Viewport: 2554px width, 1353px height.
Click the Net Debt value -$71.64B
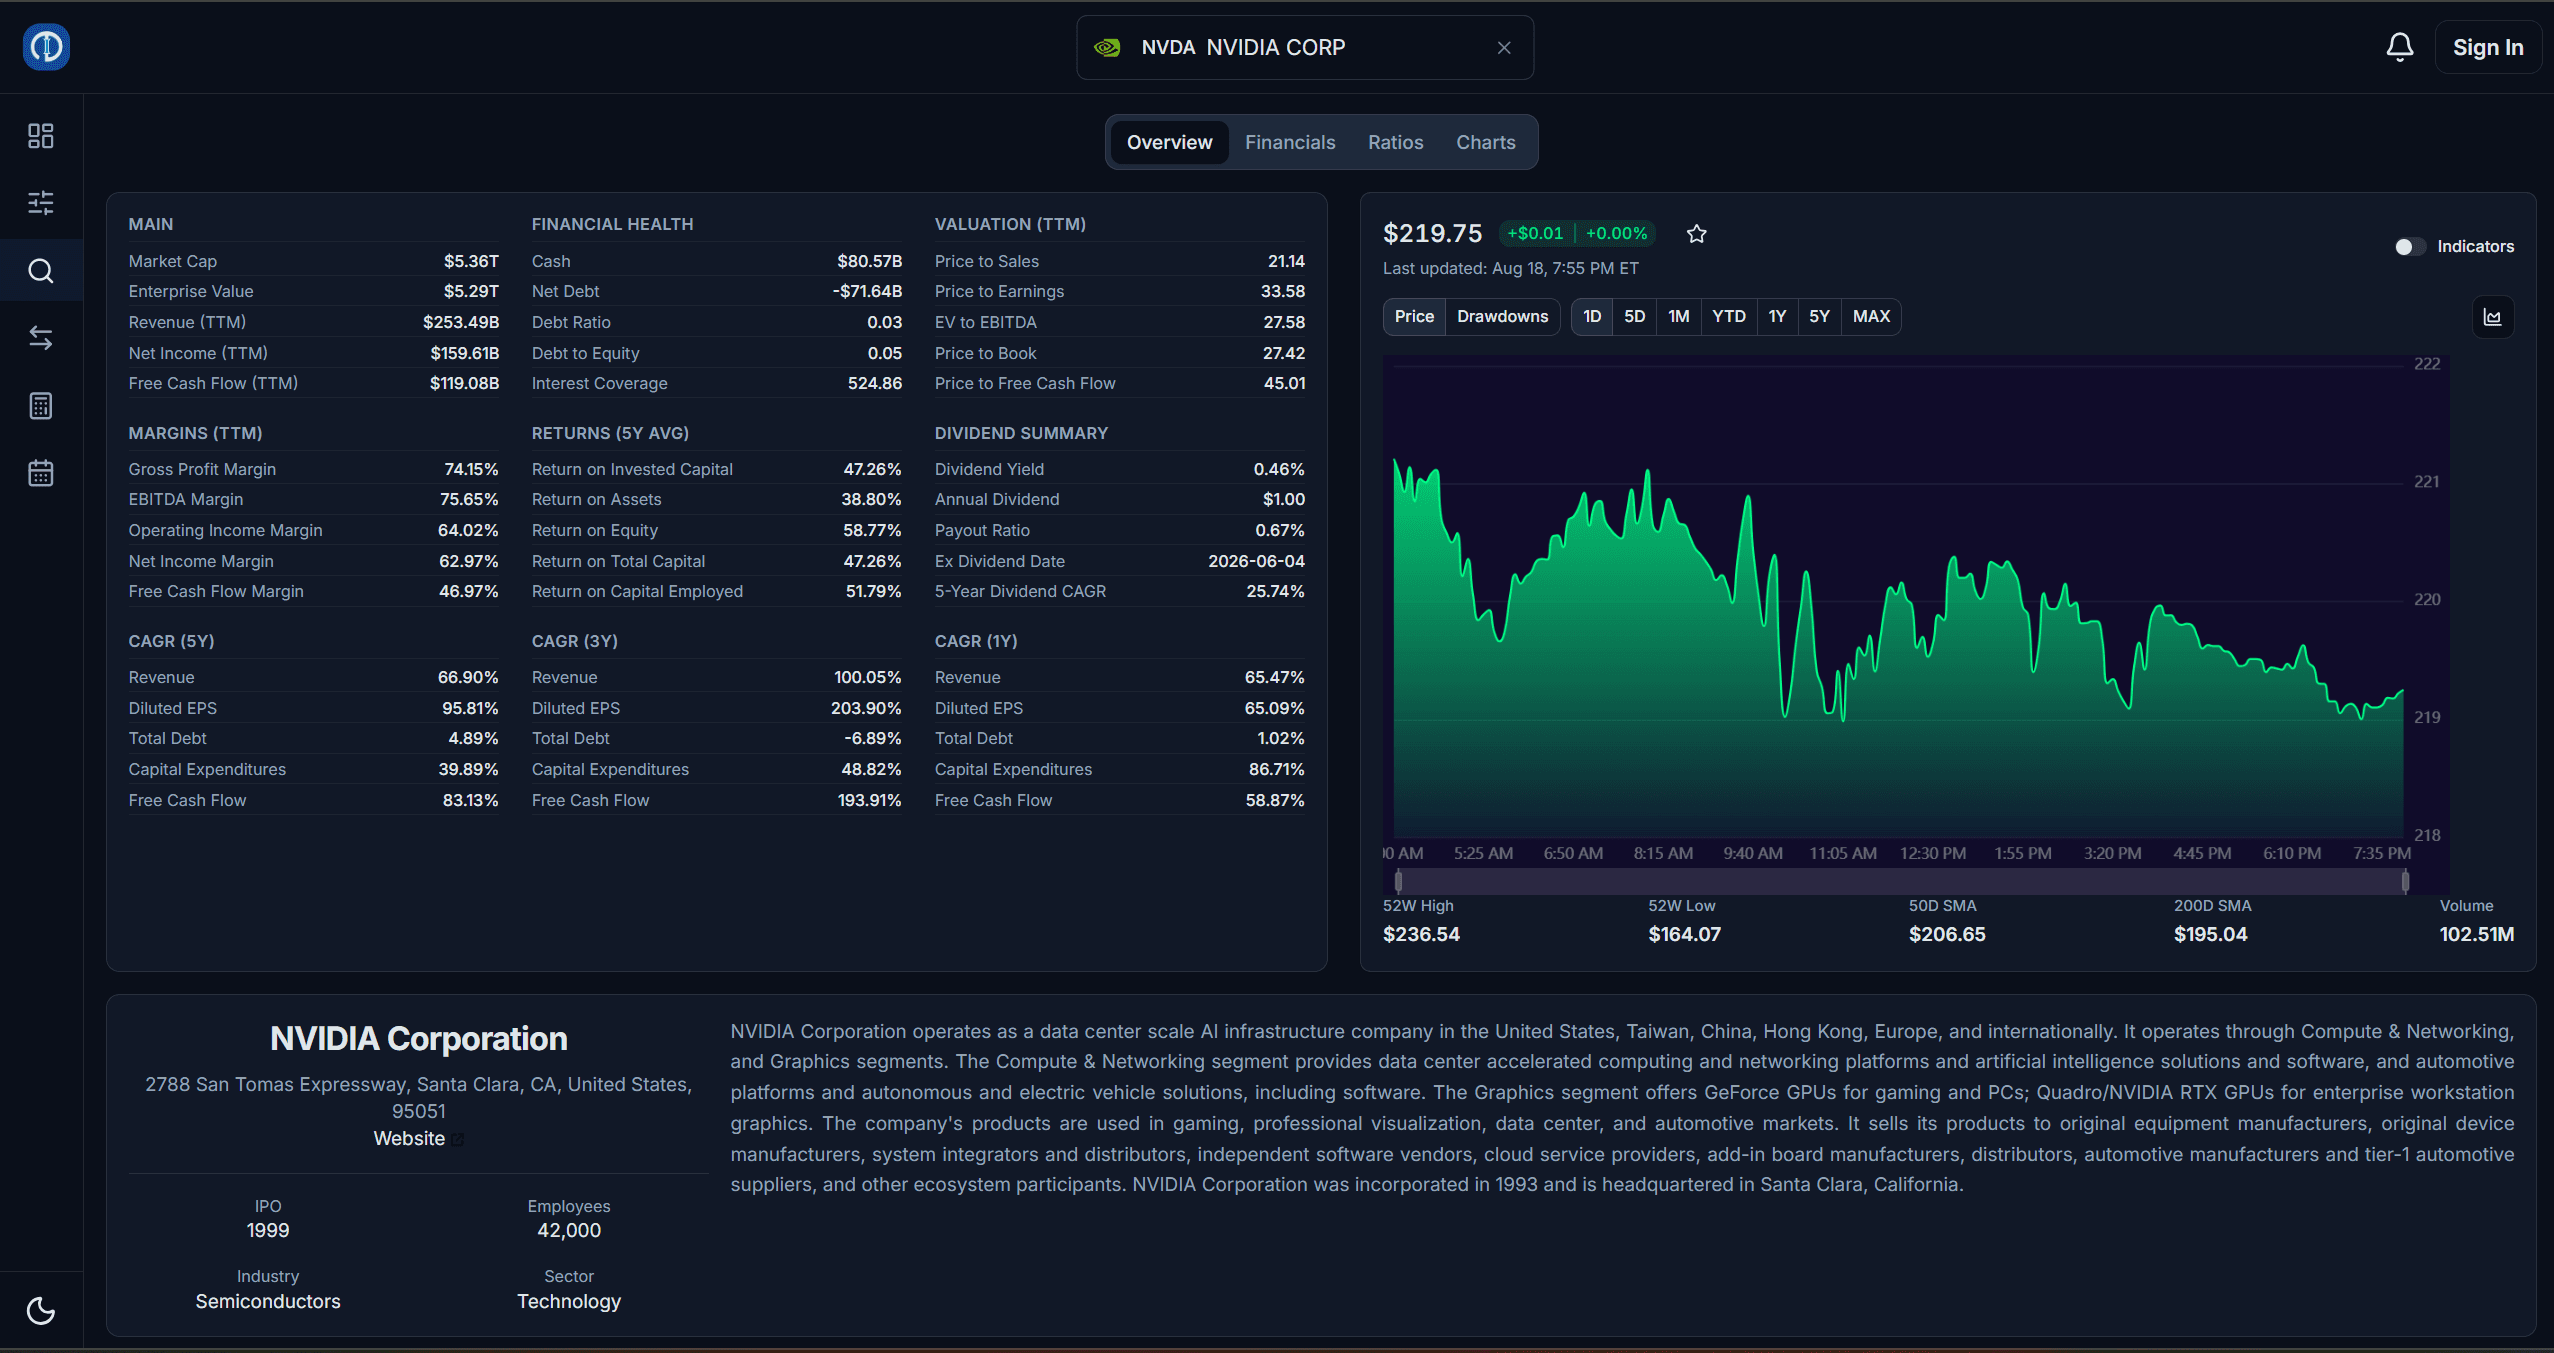867,292
